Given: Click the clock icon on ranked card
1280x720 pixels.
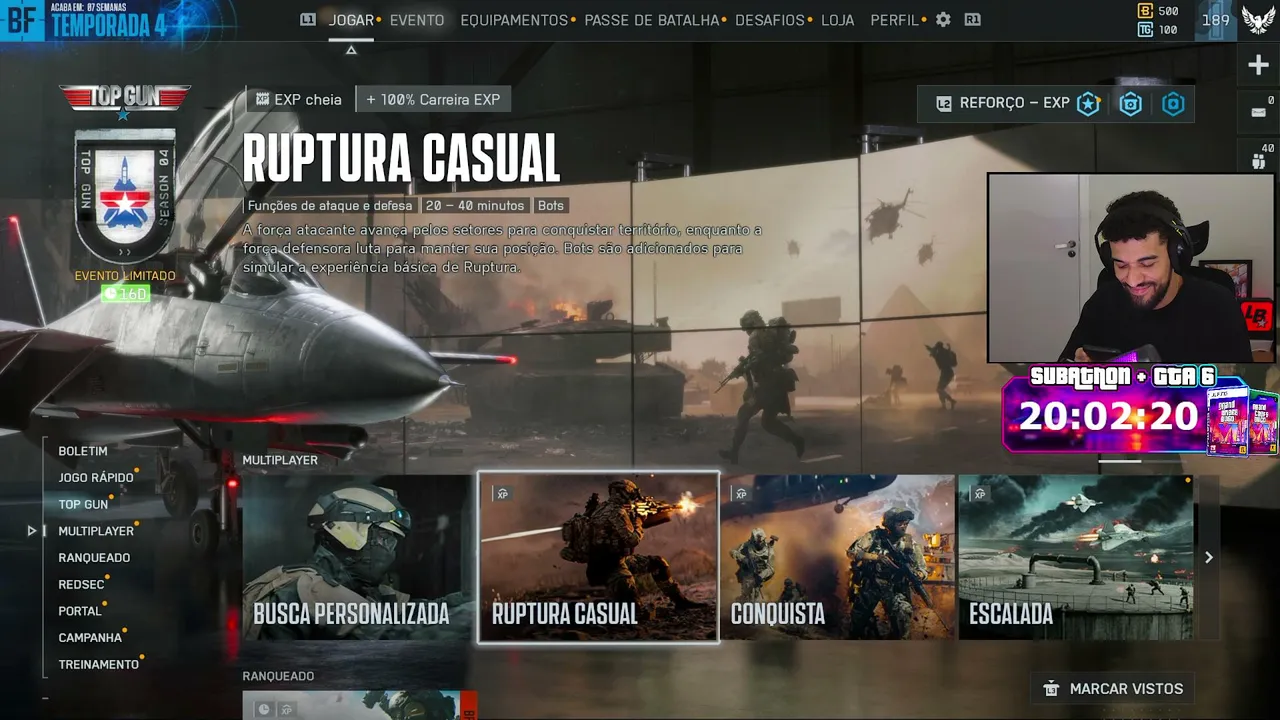Looking at the screenshot, I should pyautogui.click(x=264, y=709).
